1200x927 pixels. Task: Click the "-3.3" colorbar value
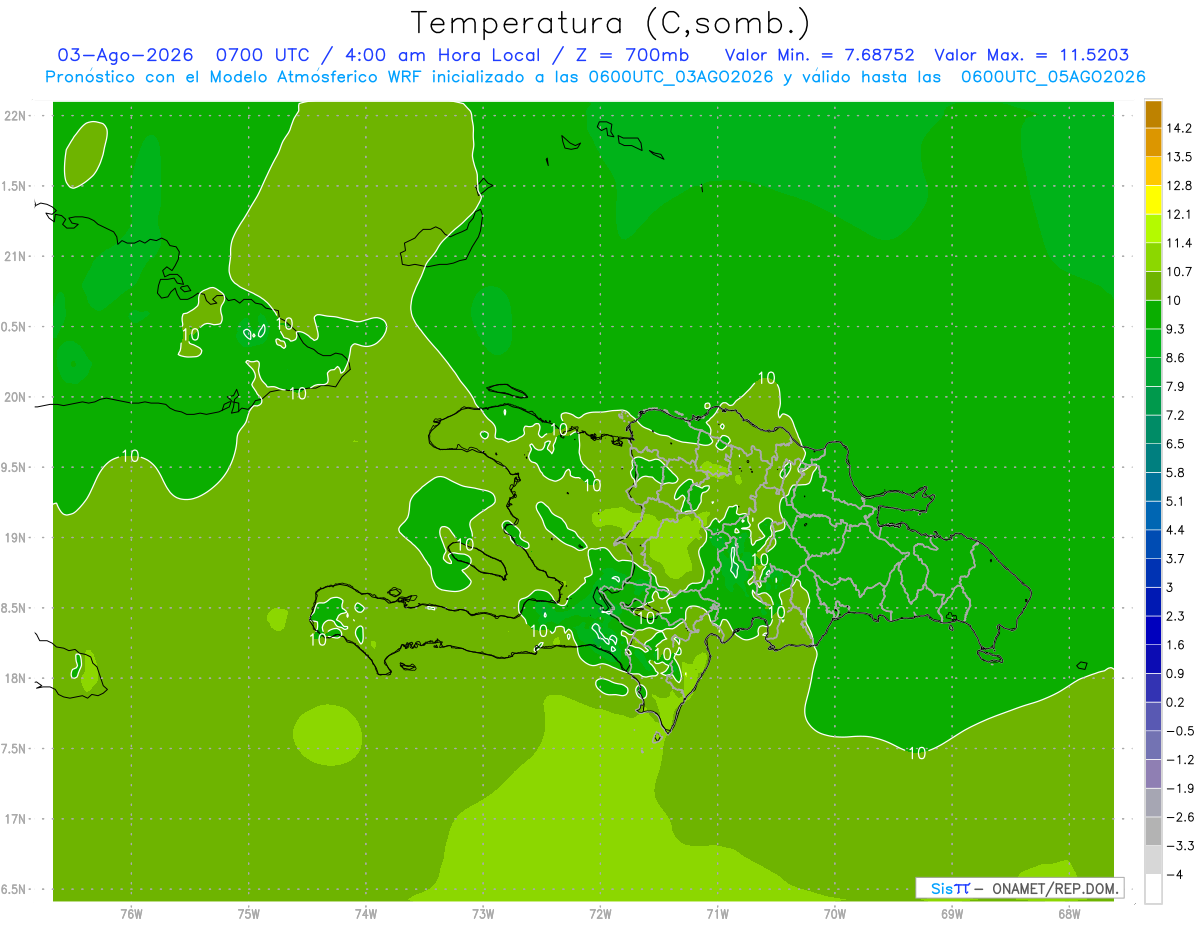click(1179, 846)
